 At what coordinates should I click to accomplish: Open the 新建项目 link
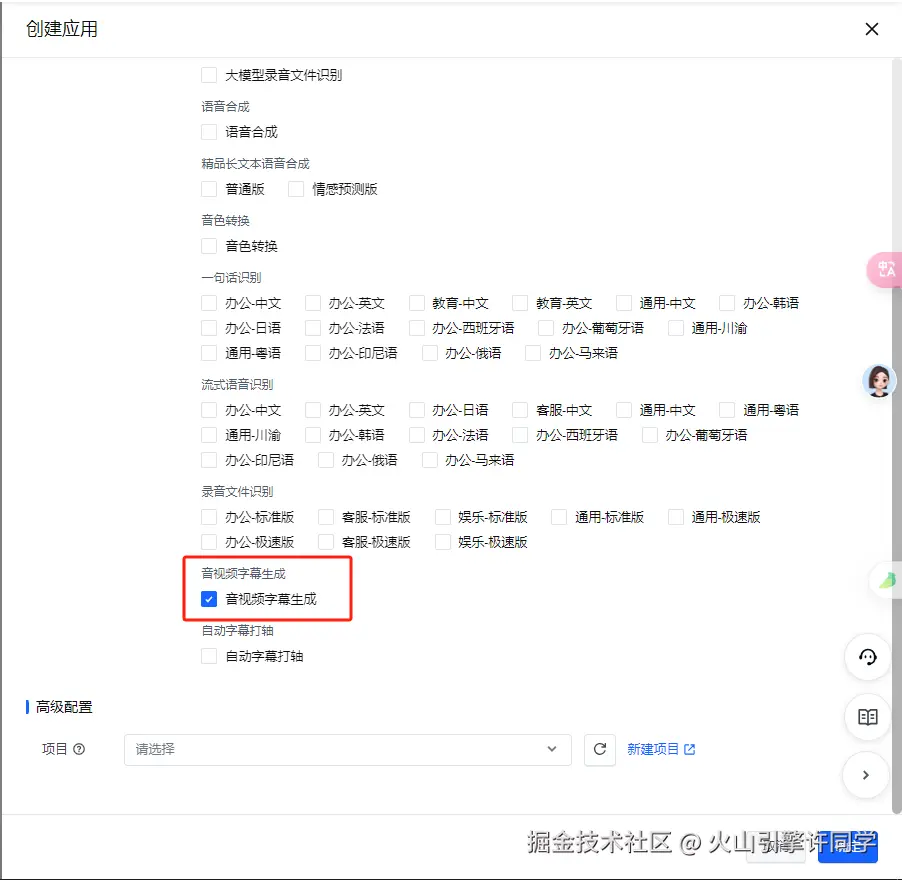[x=661, y=749]
